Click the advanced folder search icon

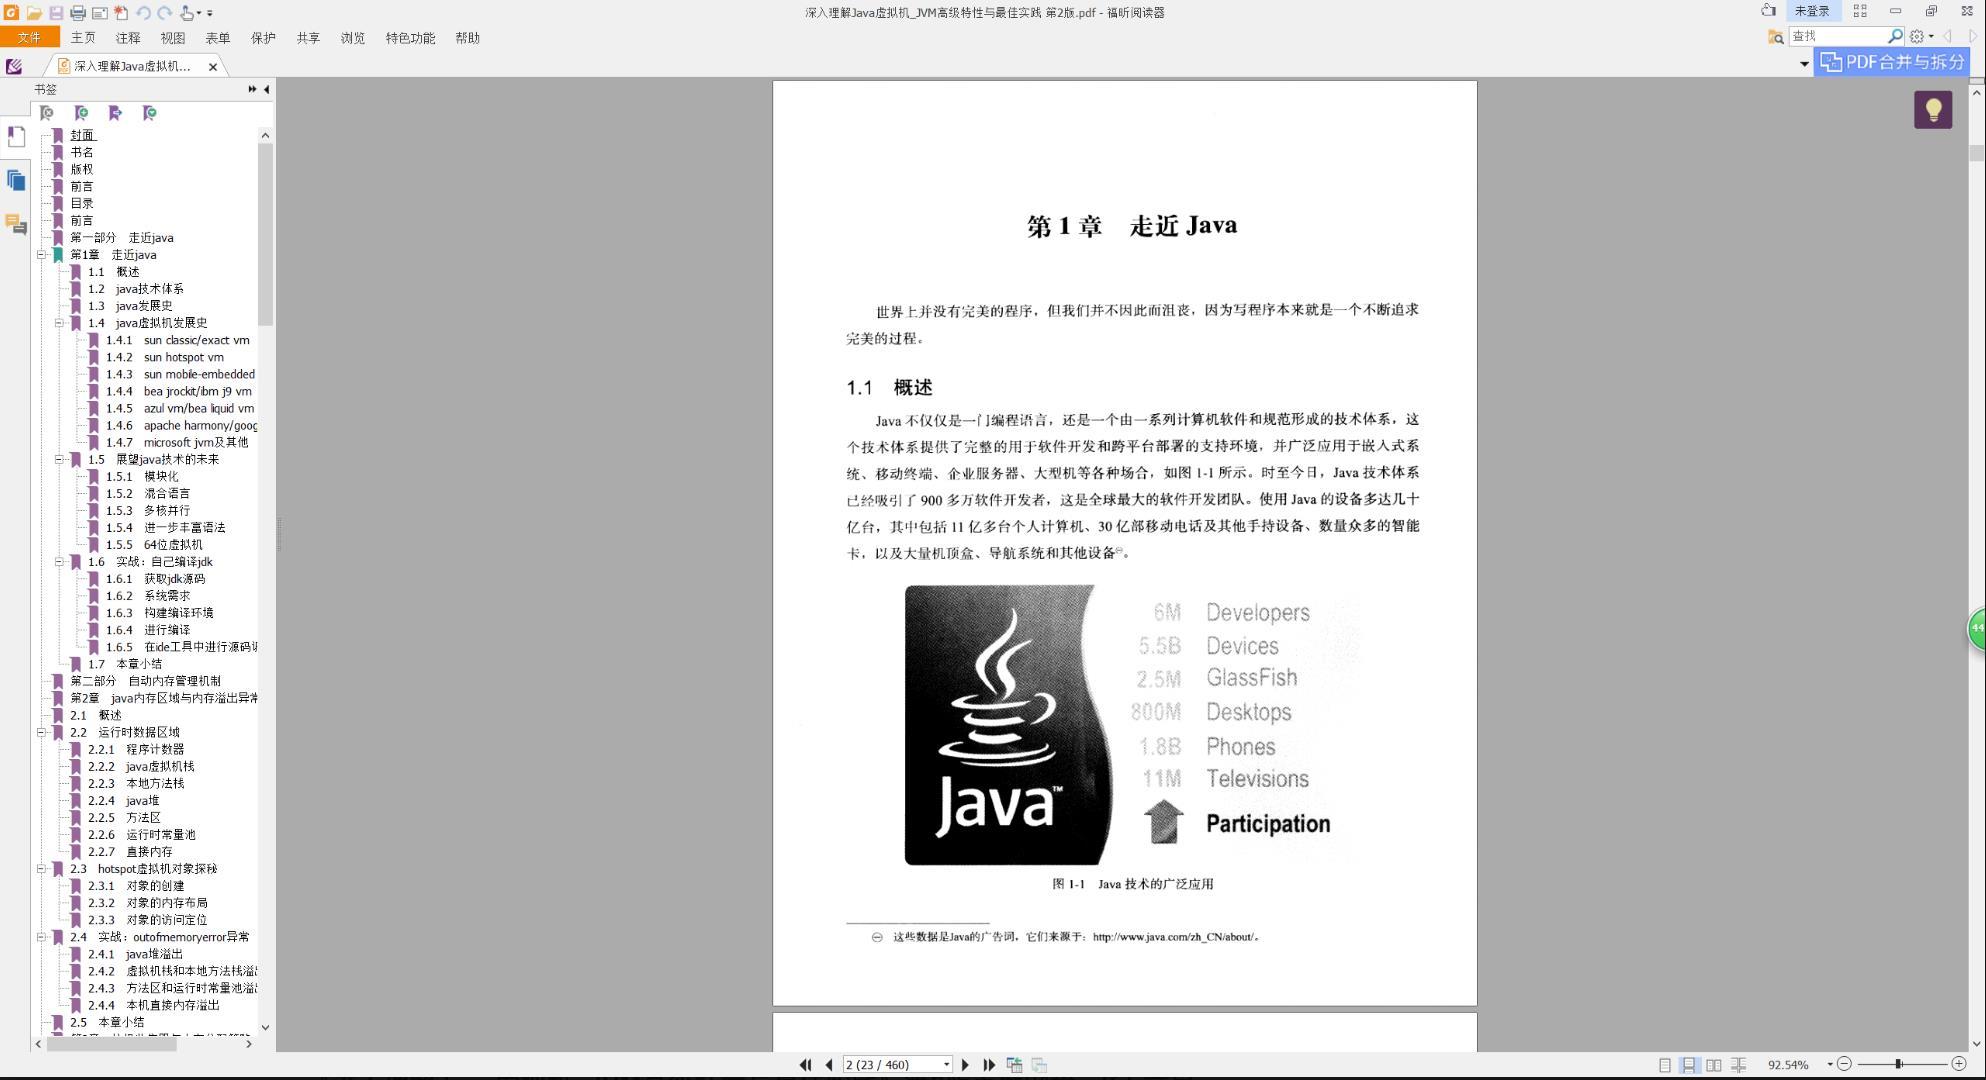click(x=1775, y=36)
